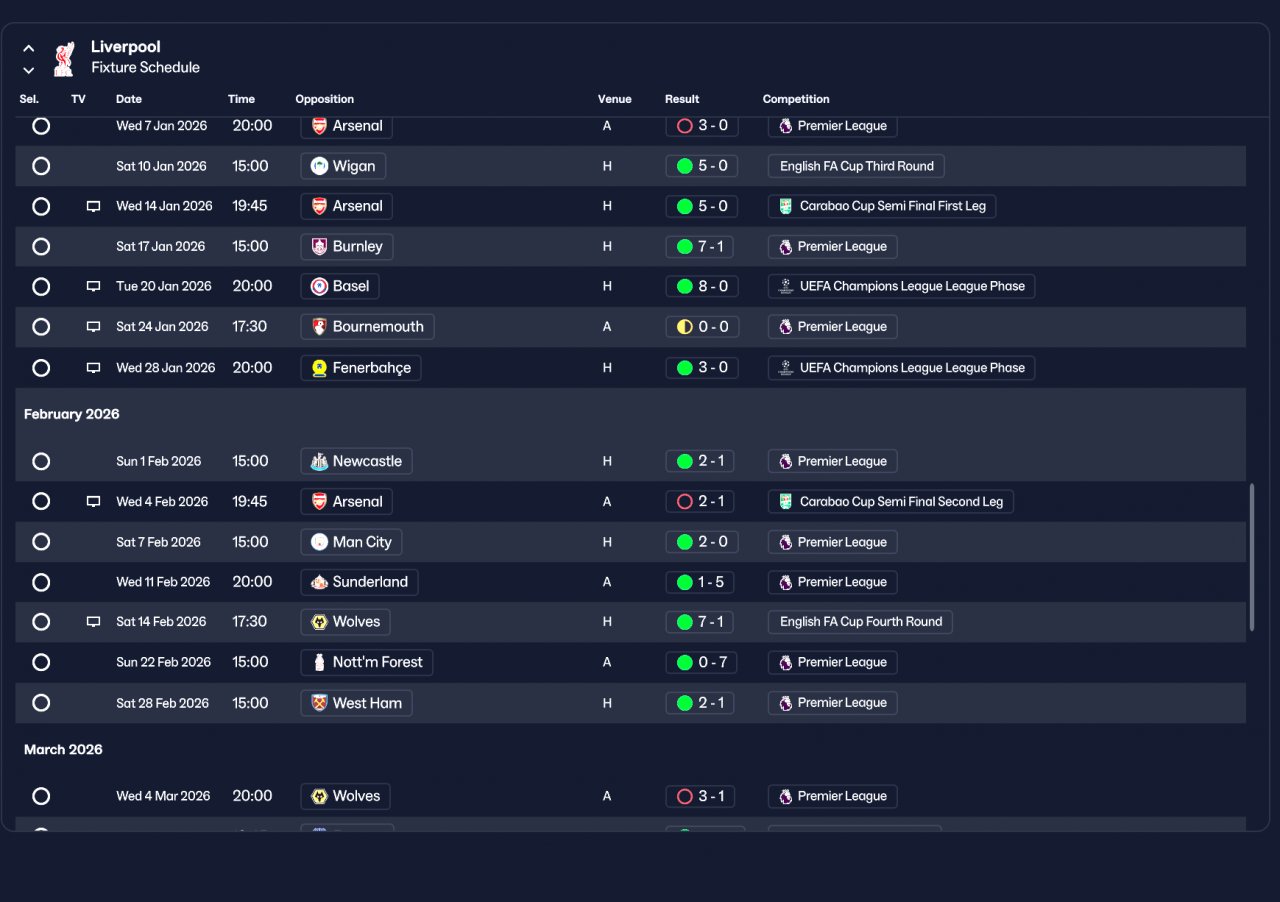This screenshot has width=1280, height=902.
Task: Sort by the Date column header
Action: tap(129, 99)
